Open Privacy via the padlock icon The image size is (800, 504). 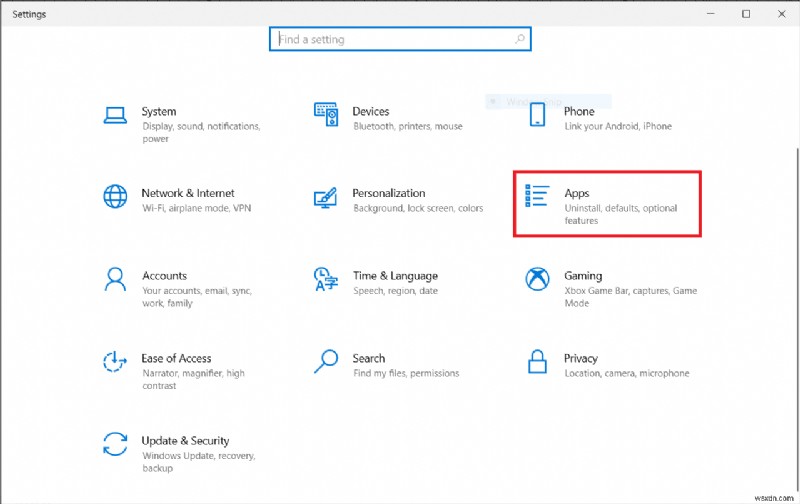(537, 360)
